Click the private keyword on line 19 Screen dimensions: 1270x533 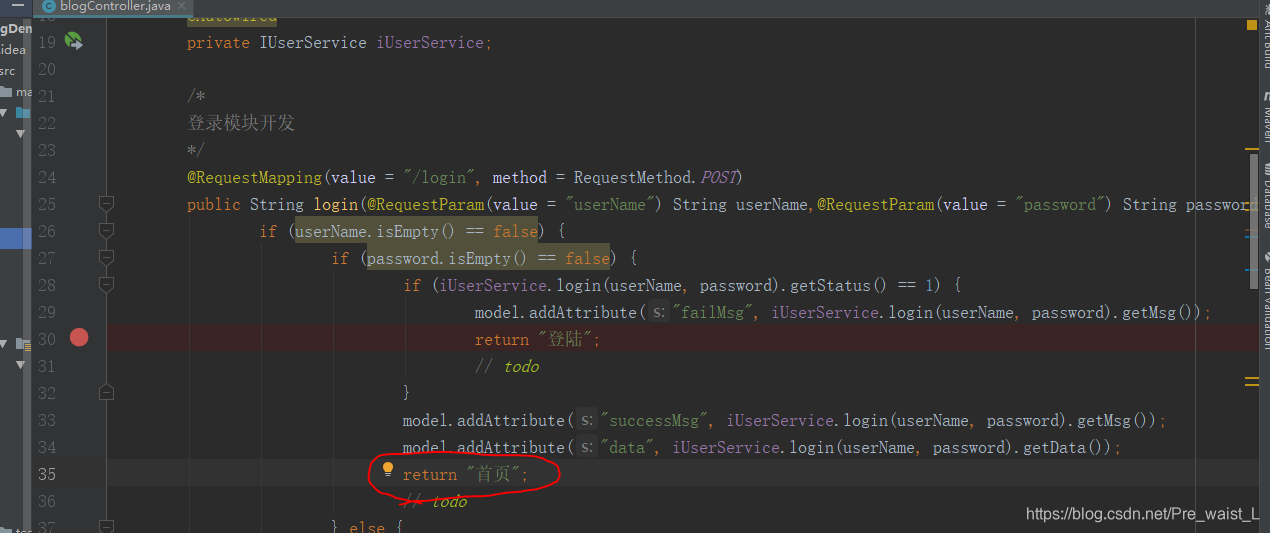pos(218,43)
